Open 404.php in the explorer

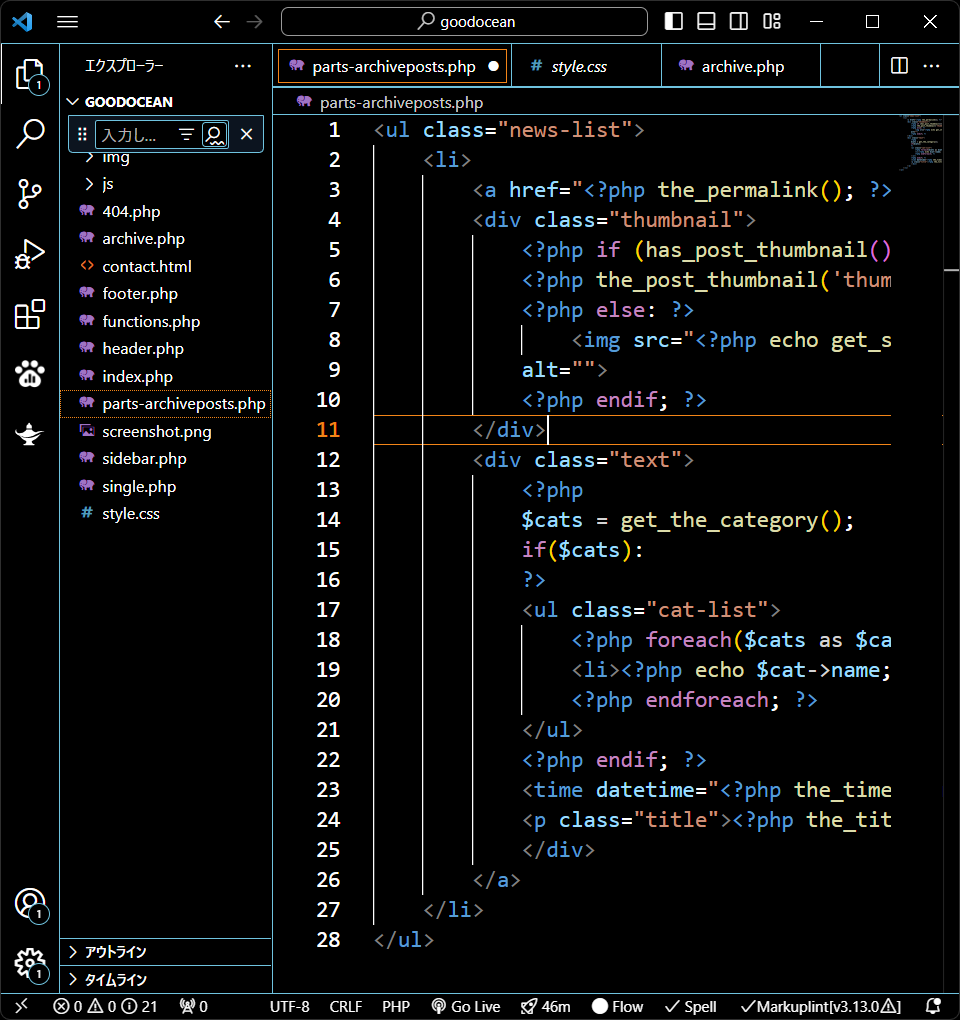(x=166, y=211)
